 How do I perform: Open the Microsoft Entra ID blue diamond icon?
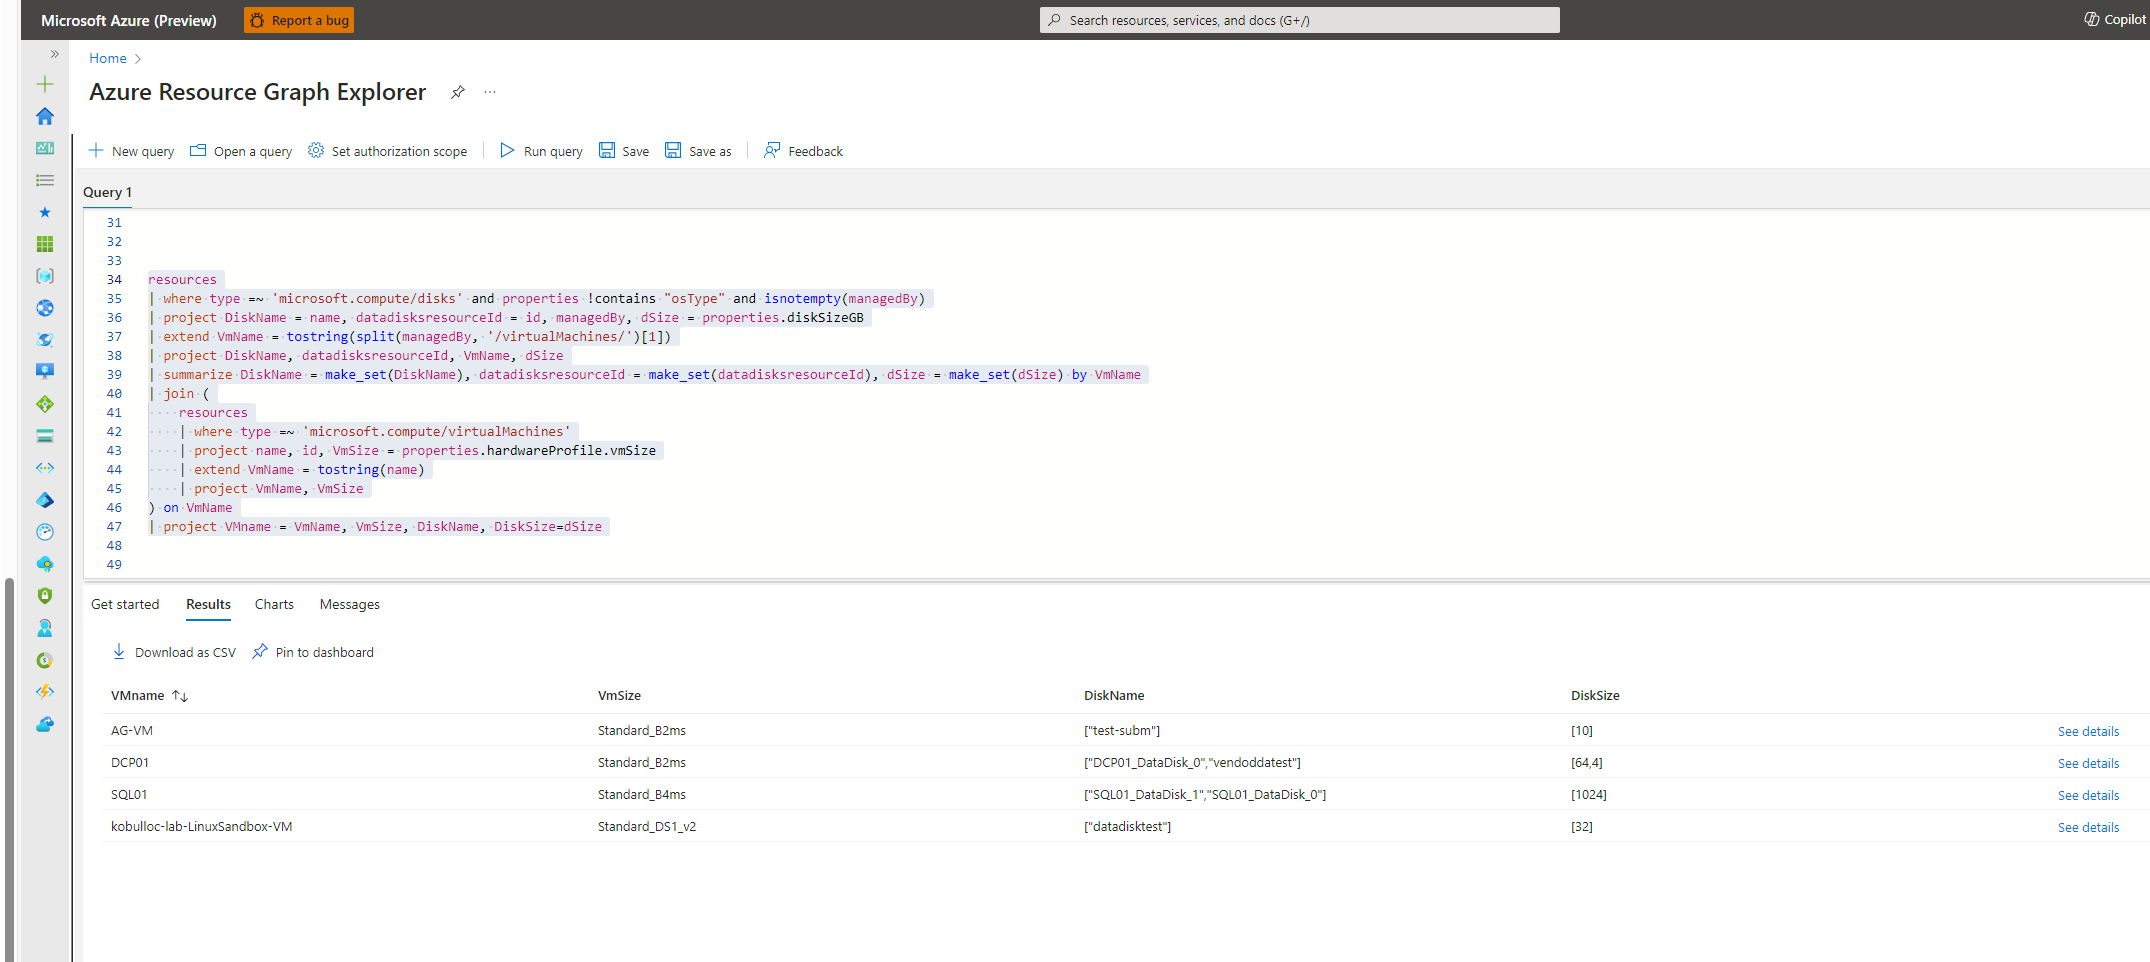pos(45,500)
